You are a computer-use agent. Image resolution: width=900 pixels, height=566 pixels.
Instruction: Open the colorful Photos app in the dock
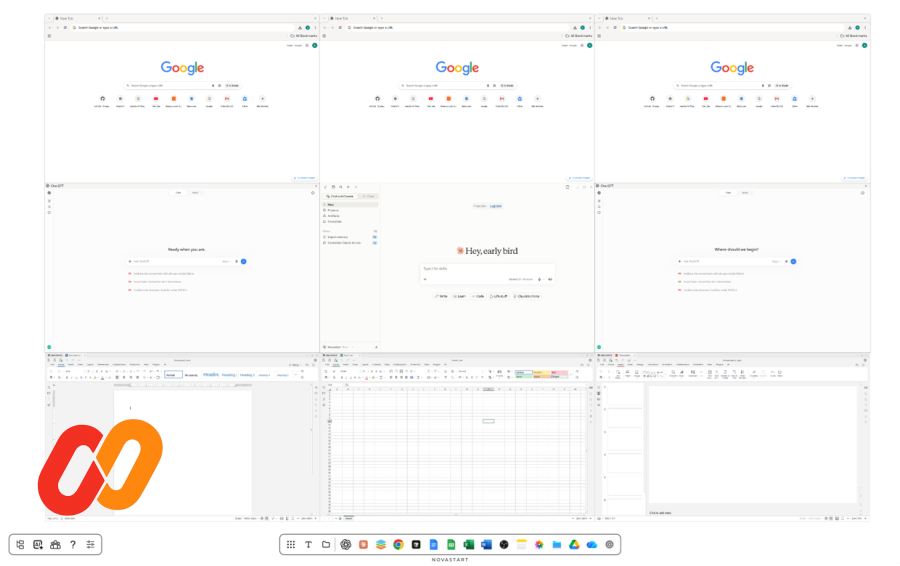(539, 545)
